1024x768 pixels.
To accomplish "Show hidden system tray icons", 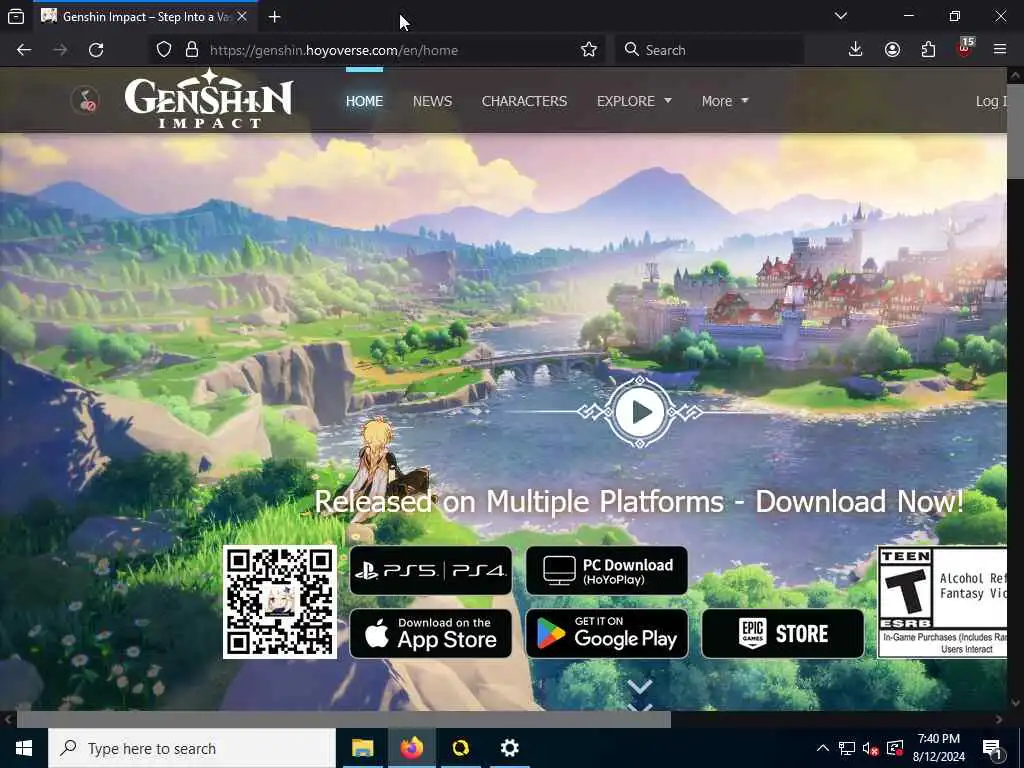I will coord(823,748).
